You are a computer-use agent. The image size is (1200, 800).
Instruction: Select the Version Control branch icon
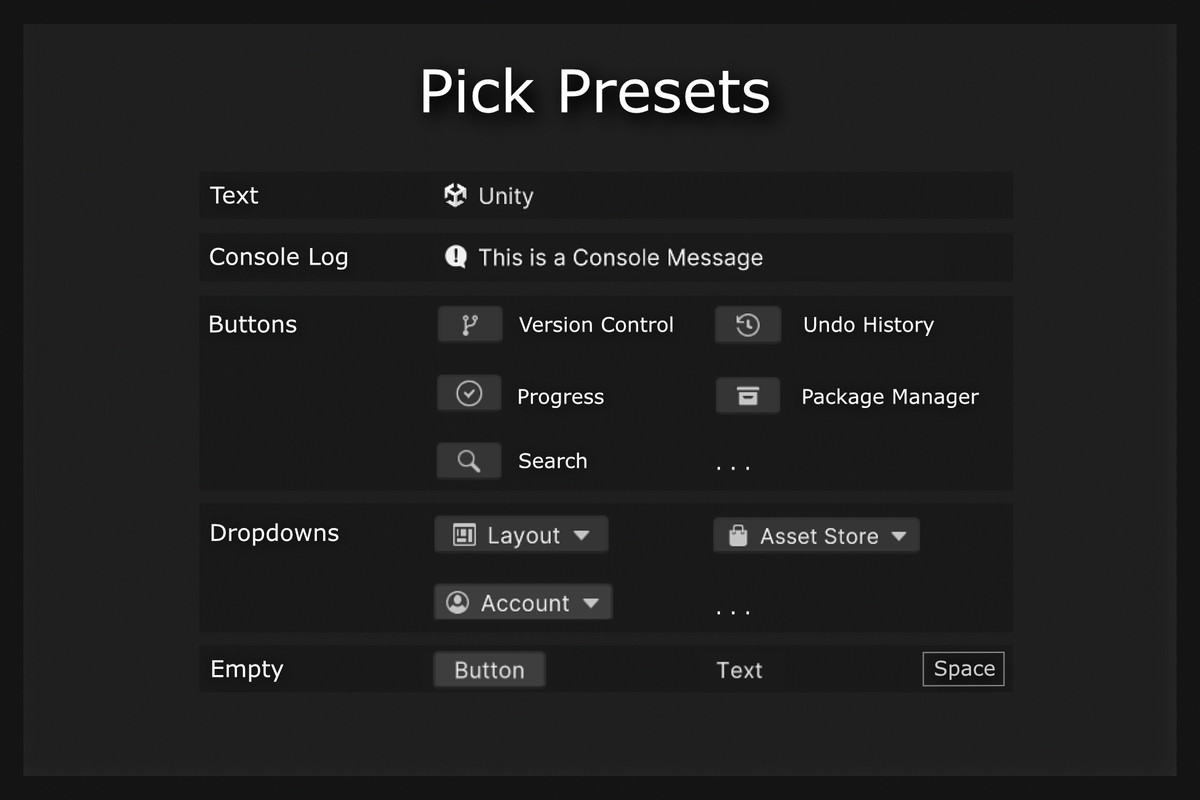tap(469, 324)
